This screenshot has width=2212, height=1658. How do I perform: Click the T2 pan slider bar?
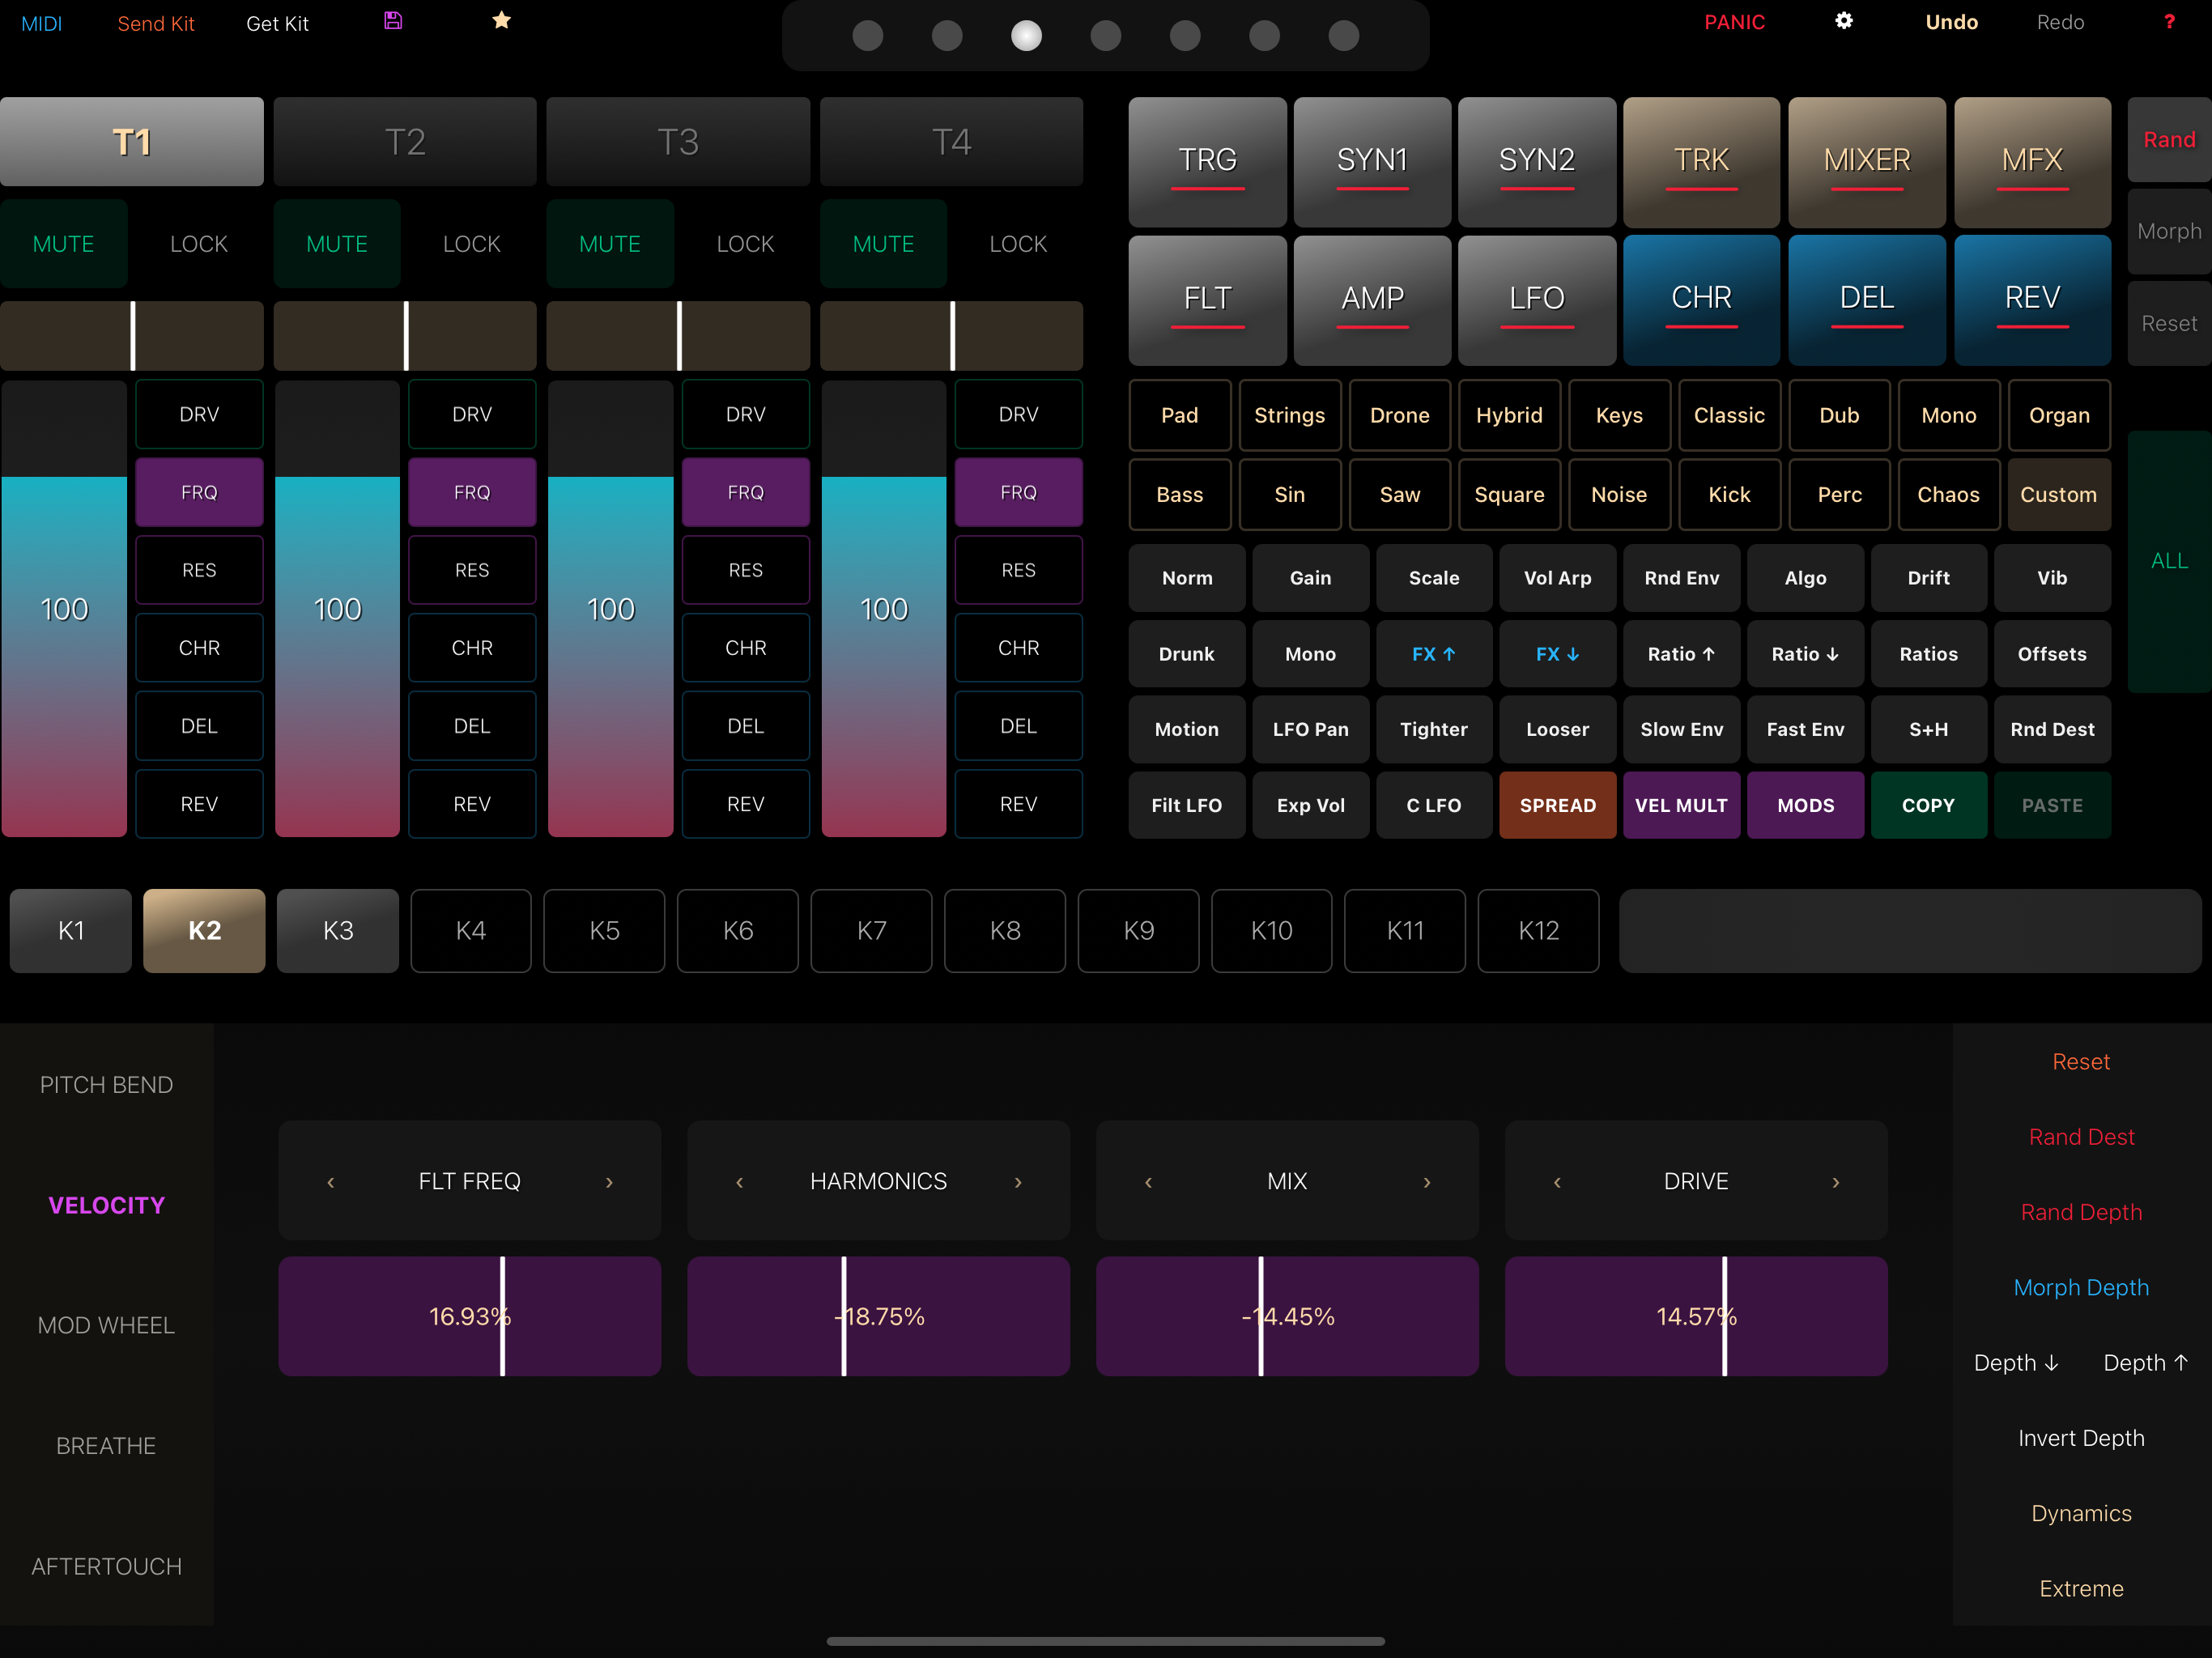click(405, 336)
